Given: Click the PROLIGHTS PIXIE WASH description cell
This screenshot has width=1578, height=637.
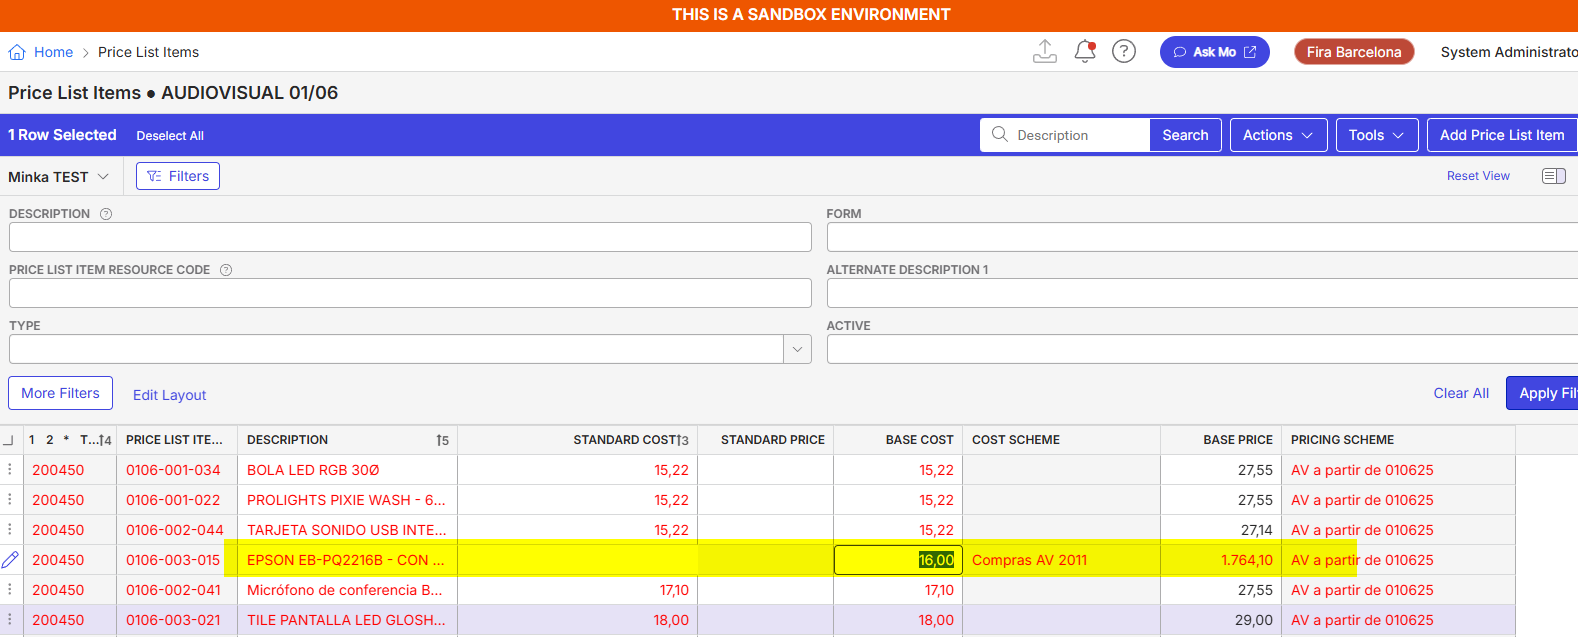Looking at the screenshot, I should (347, 500).
